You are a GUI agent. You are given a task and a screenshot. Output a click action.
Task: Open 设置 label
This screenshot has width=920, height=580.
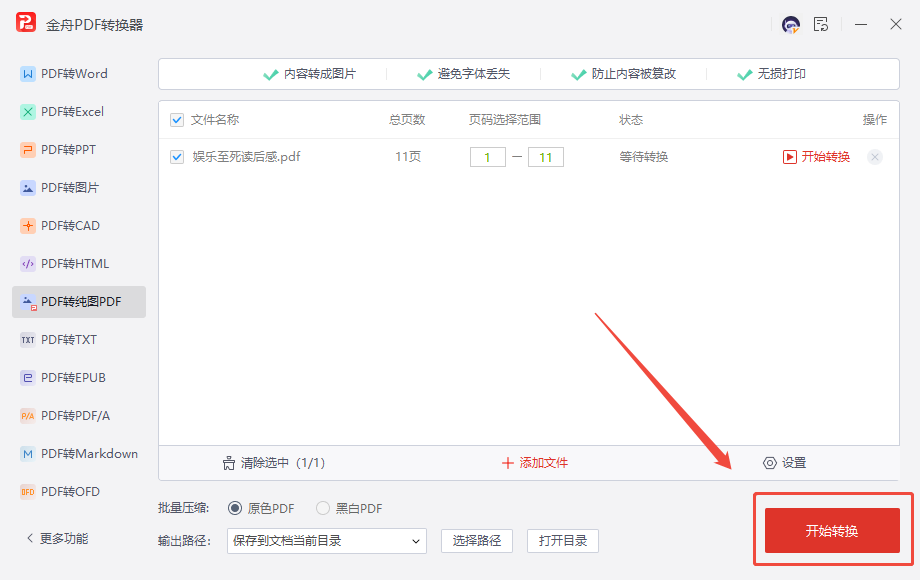tap(794, 463)
